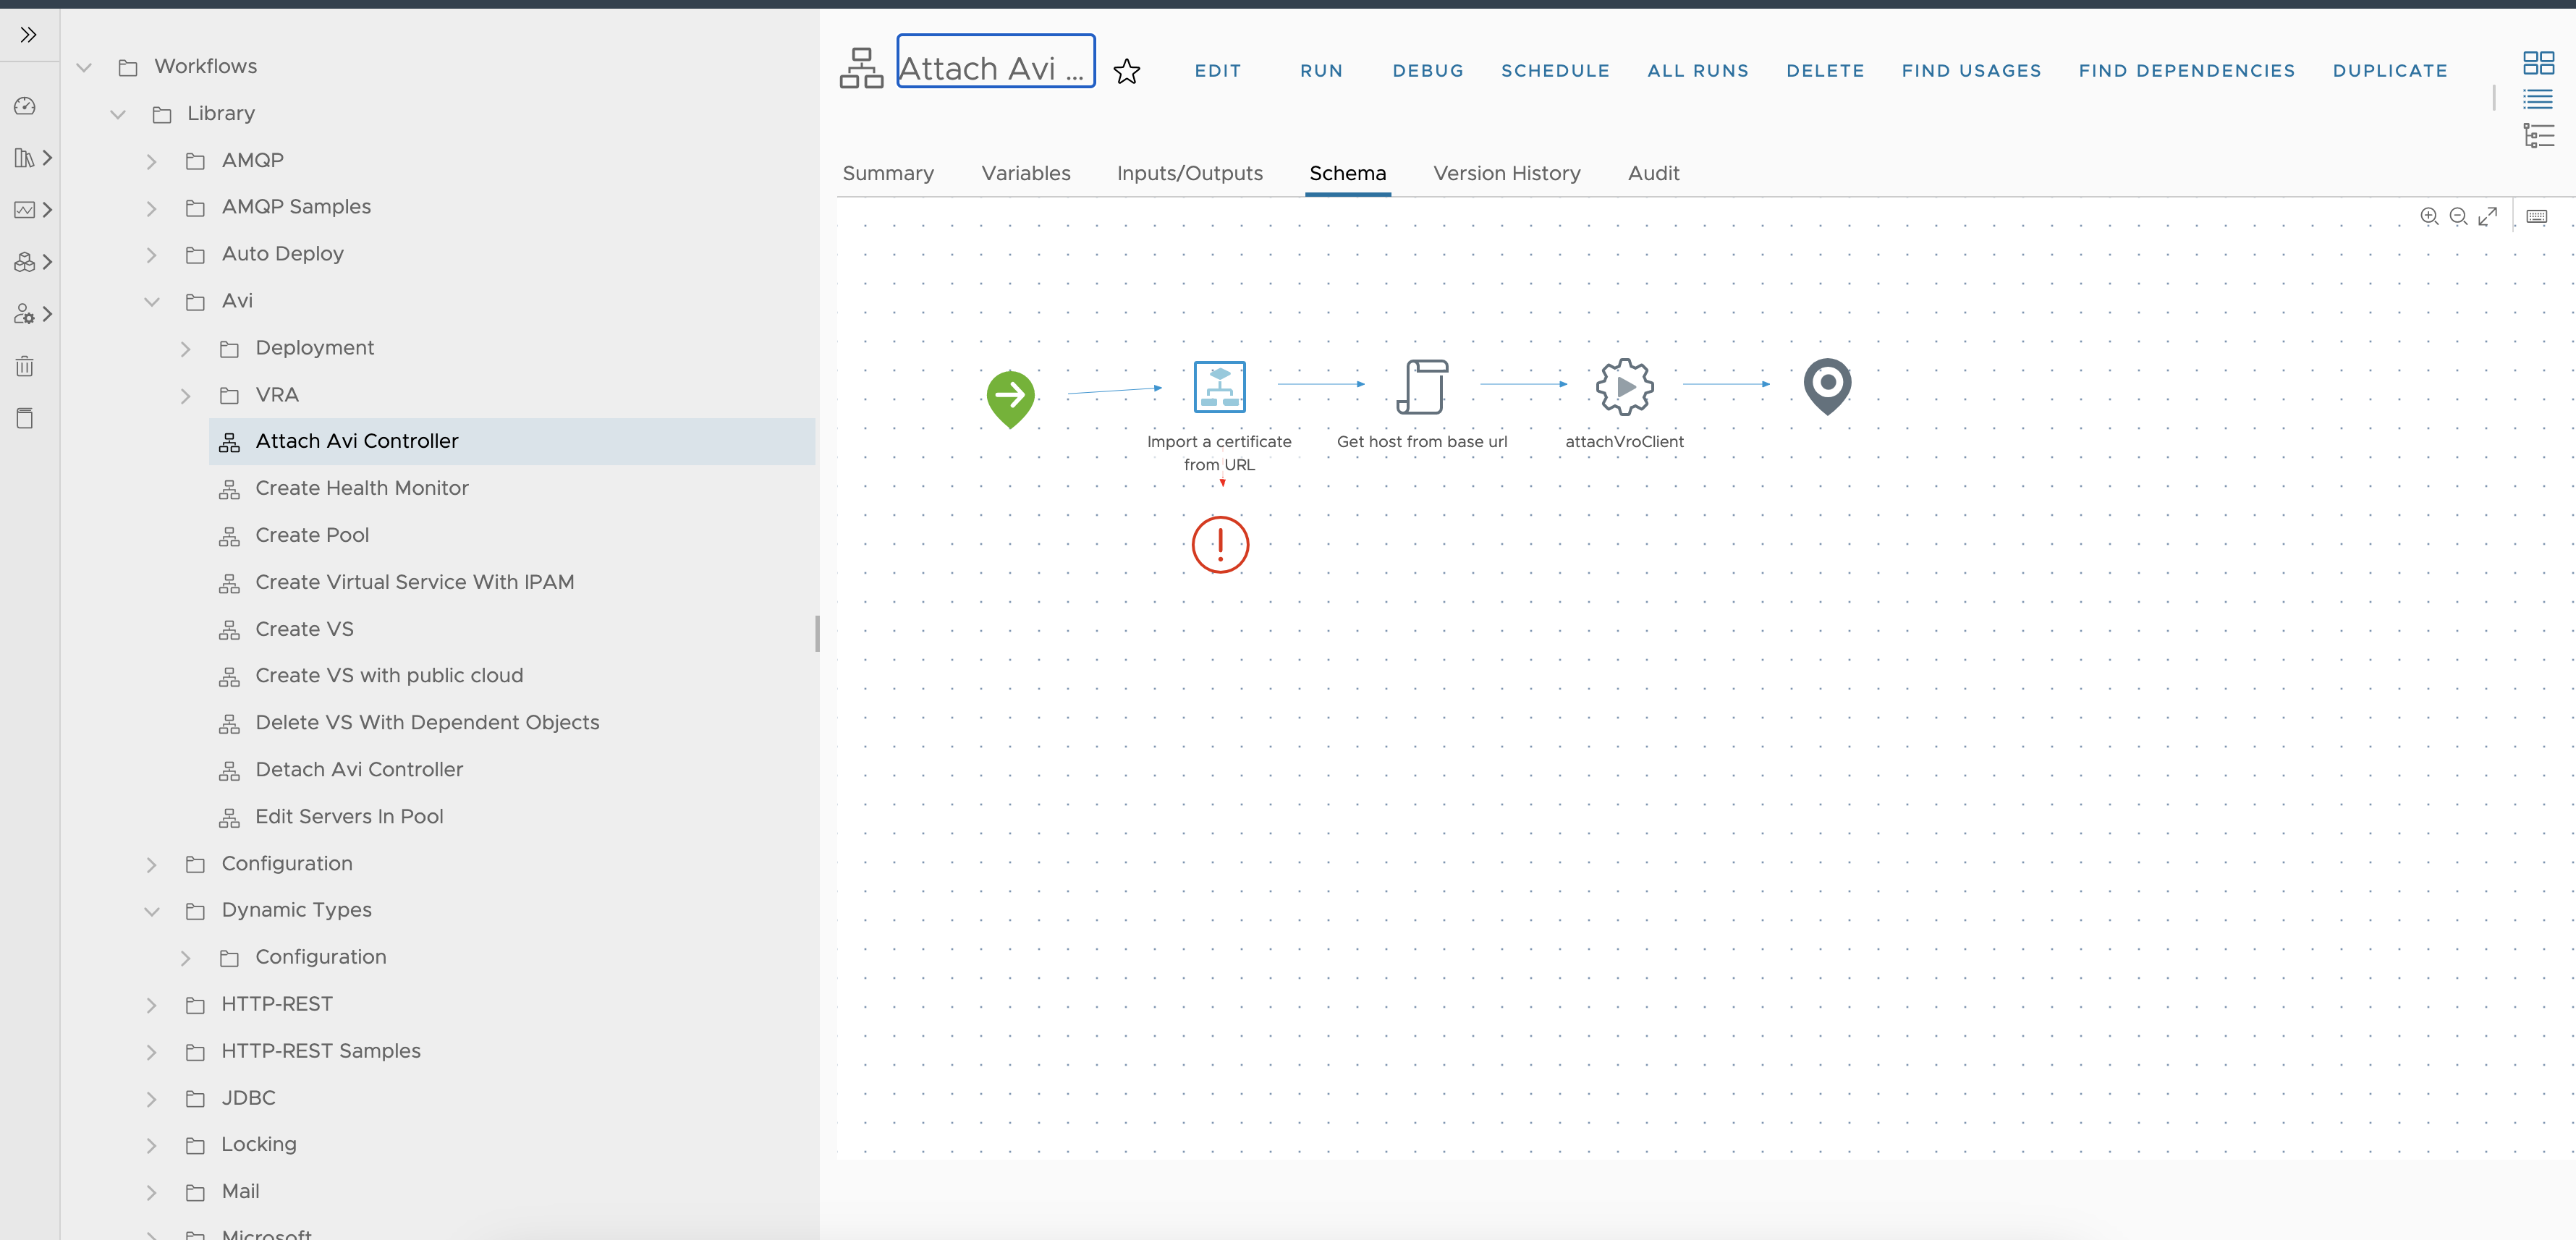Click FIND DEPENDENCIES
The image size is (2576, 1240).
[2186, 71]
